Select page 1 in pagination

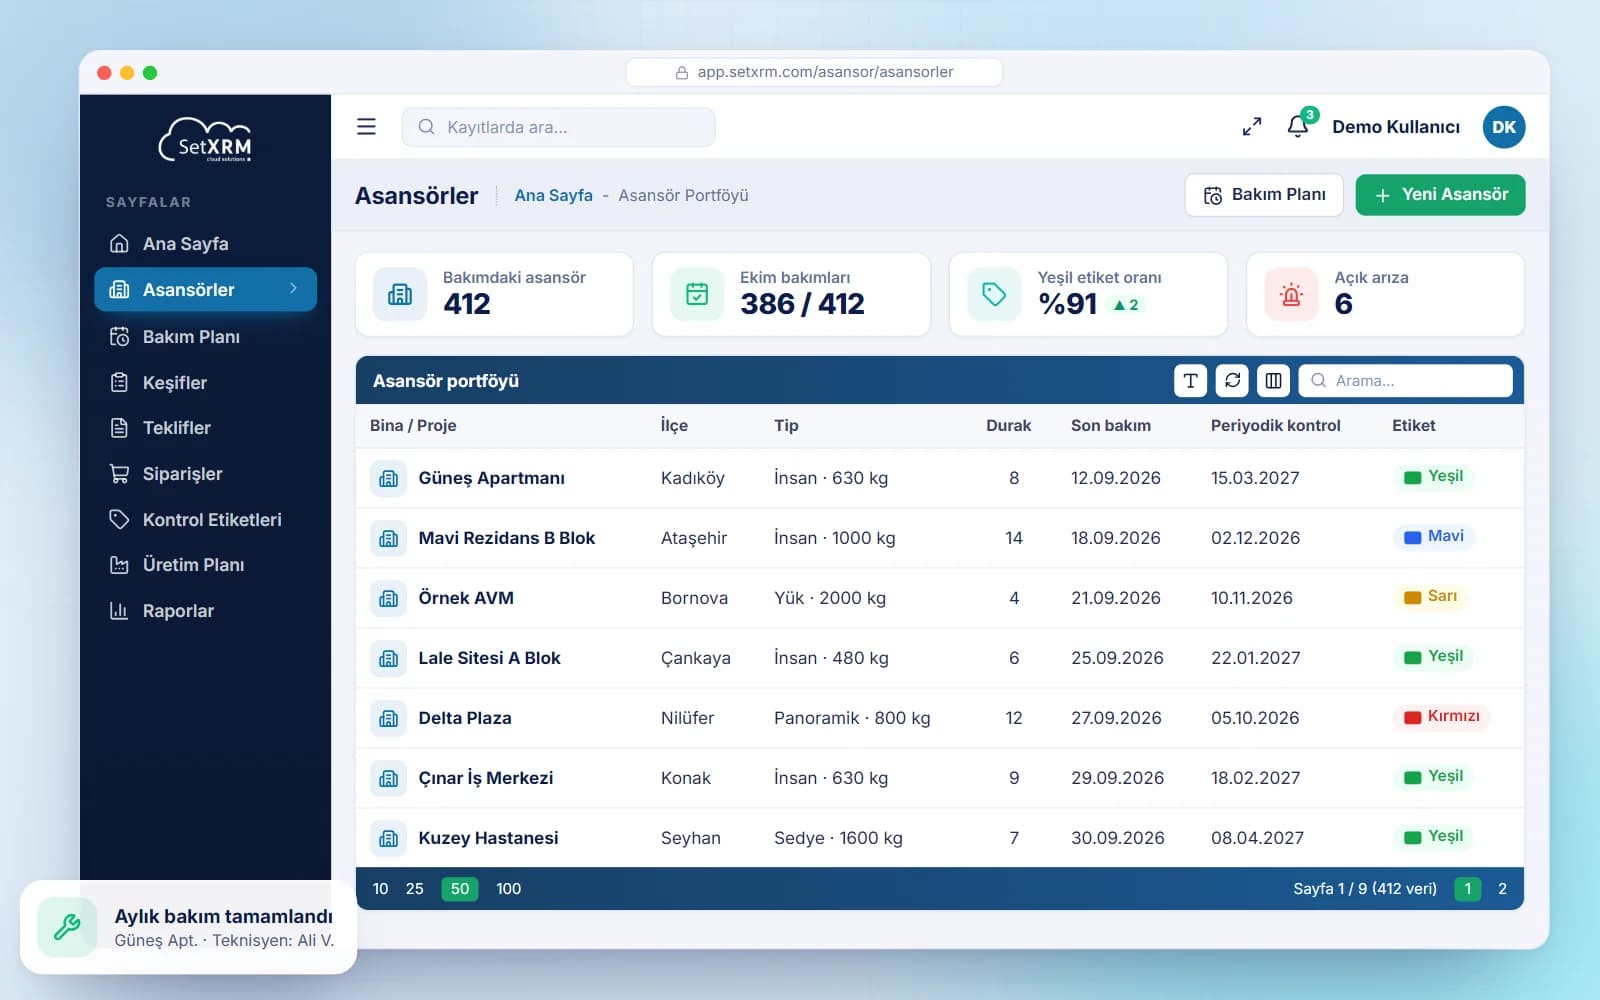click(x=1468, y=889)
